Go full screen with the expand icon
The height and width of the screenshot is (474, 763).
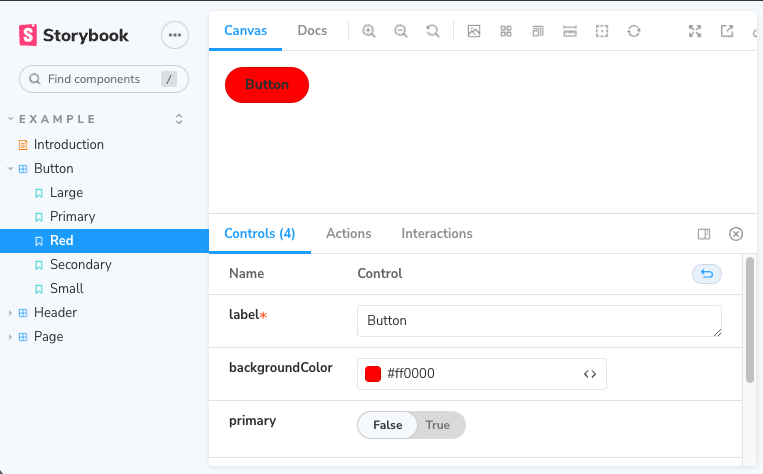coord(695,31)
